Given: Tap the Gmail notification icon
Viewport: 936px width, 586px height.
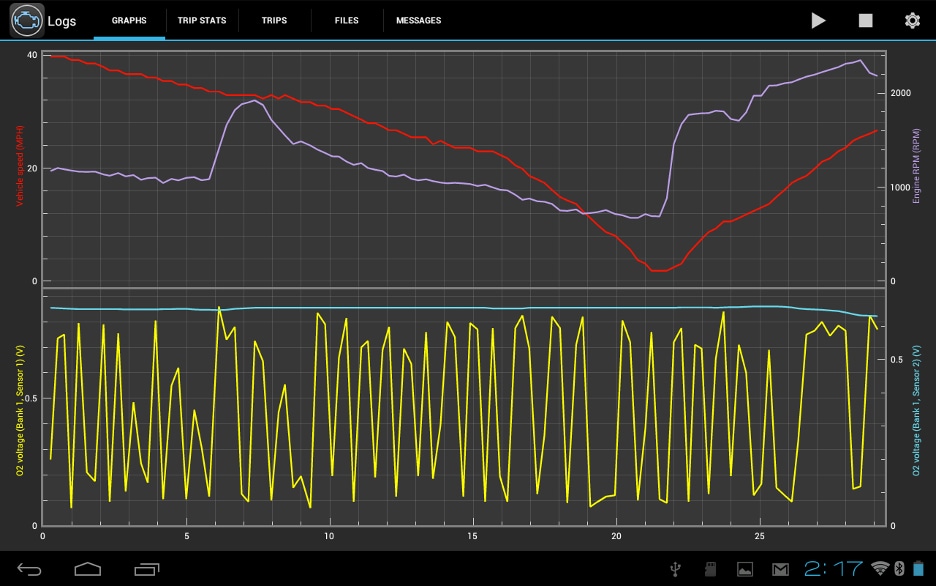Looking at the screenshot, I should click(779, 569).
